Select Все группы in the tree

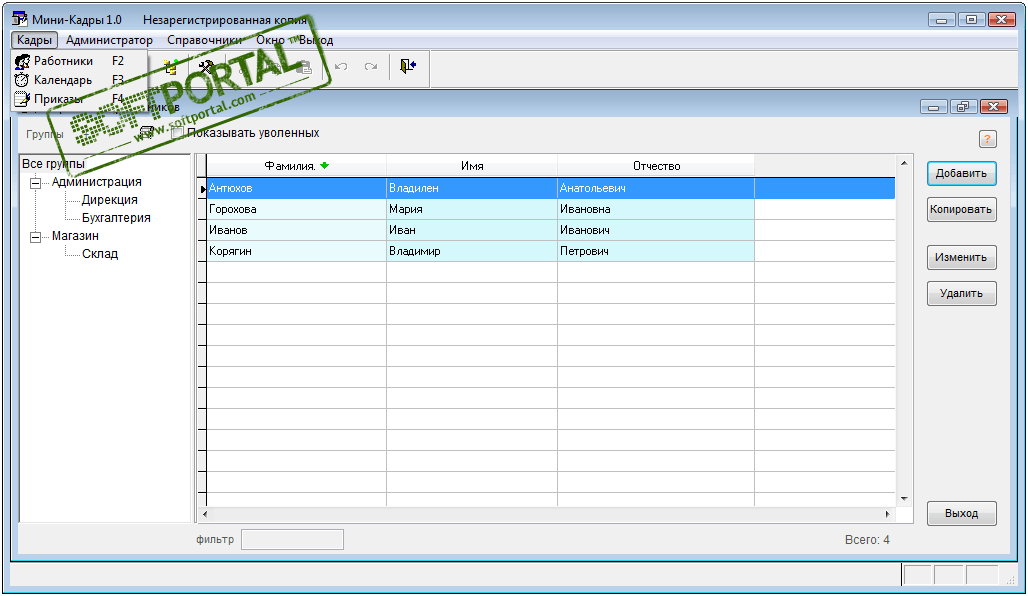click(53, 164)
